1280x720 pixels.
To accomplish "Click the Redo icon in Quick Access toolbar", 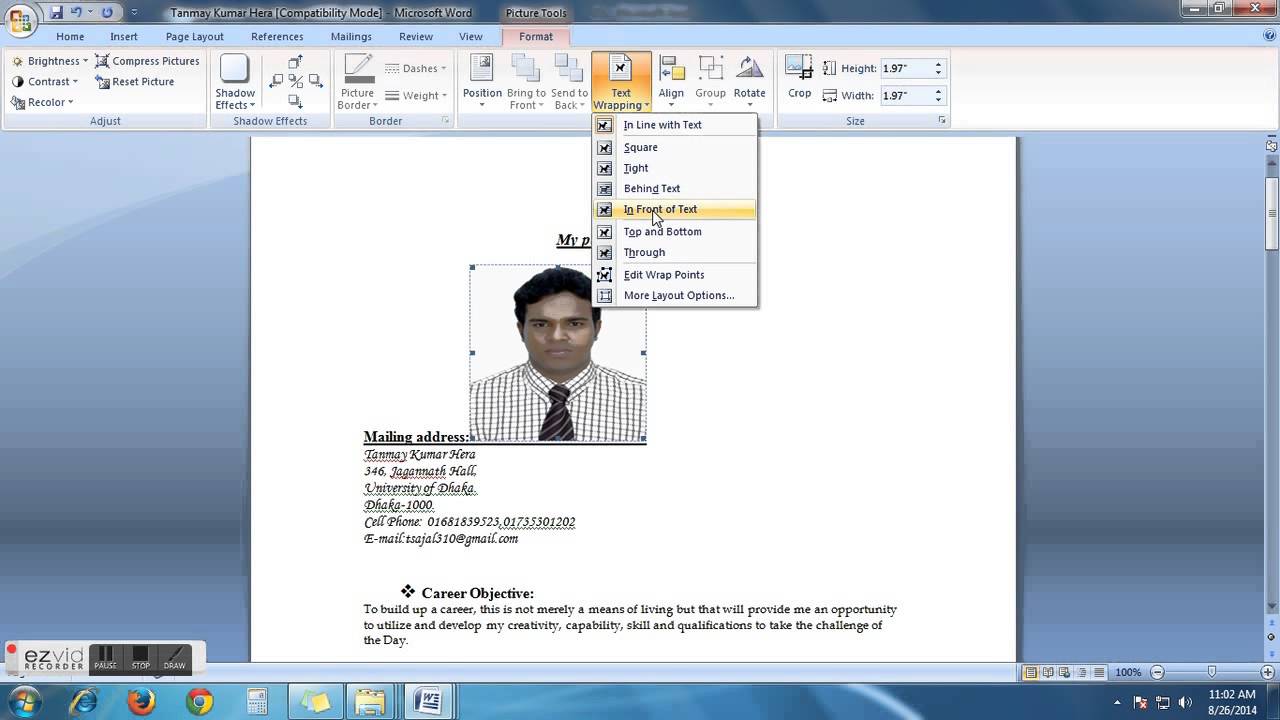I will click(x=107, y=13).
